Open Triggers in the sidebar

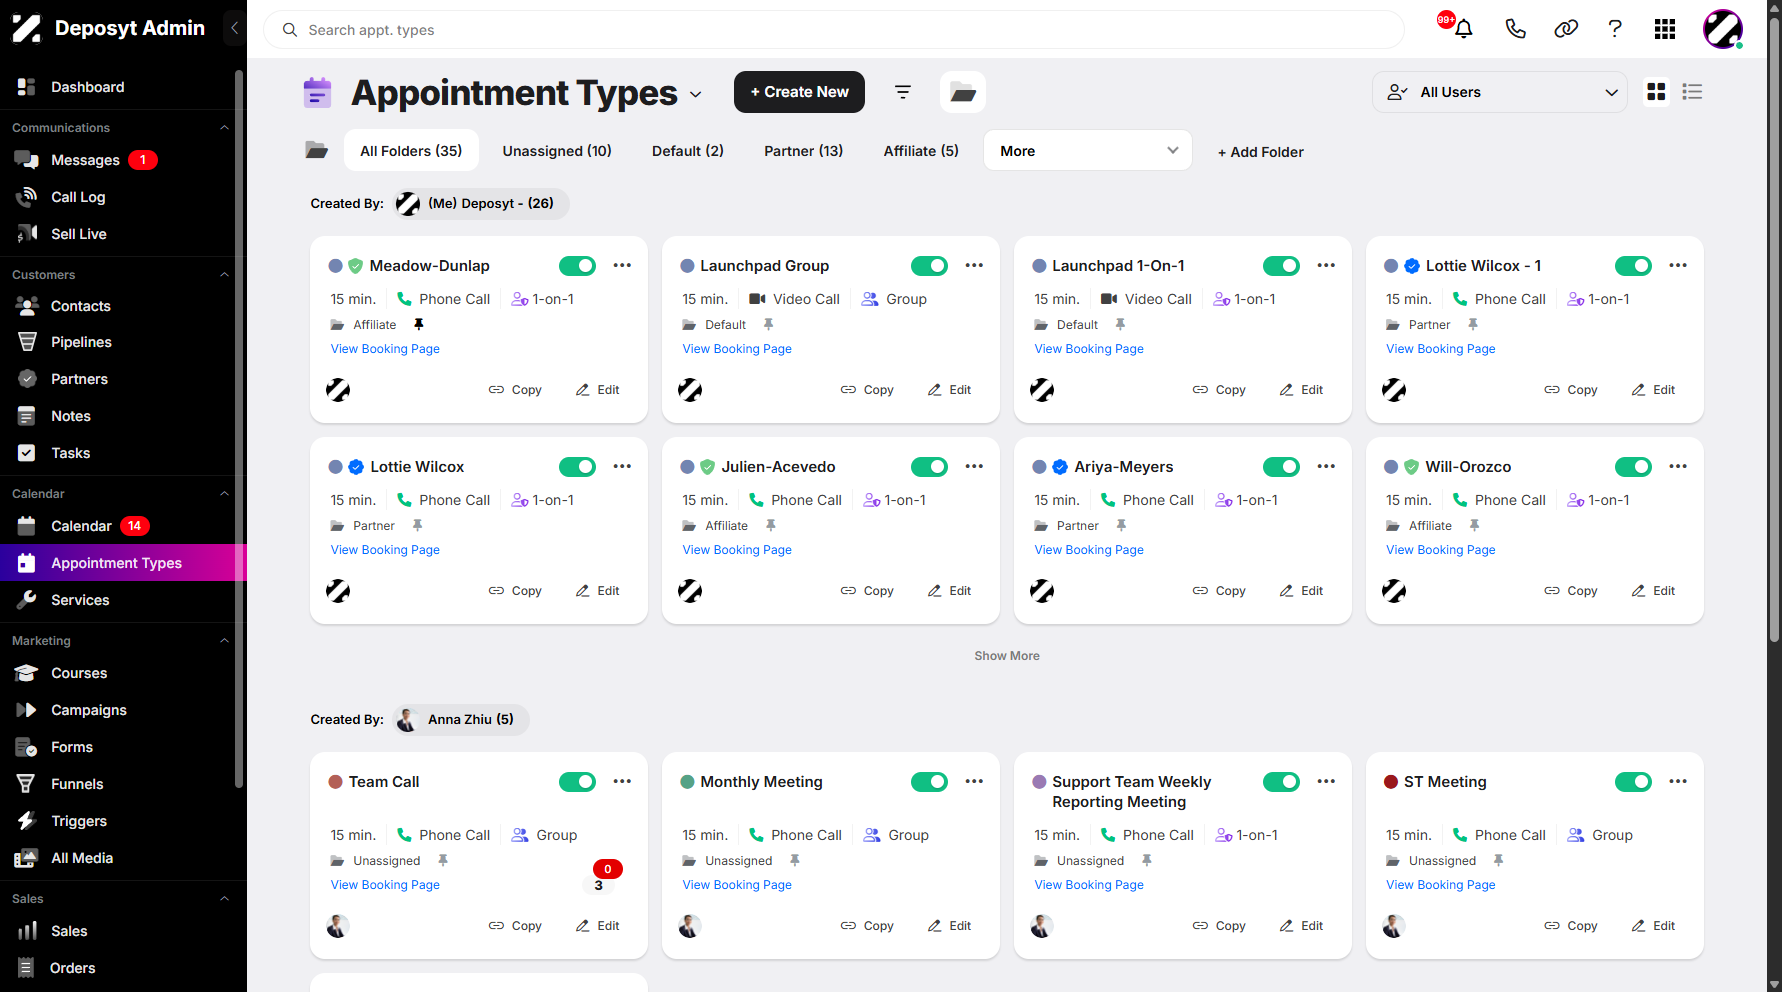pos(79,821)
